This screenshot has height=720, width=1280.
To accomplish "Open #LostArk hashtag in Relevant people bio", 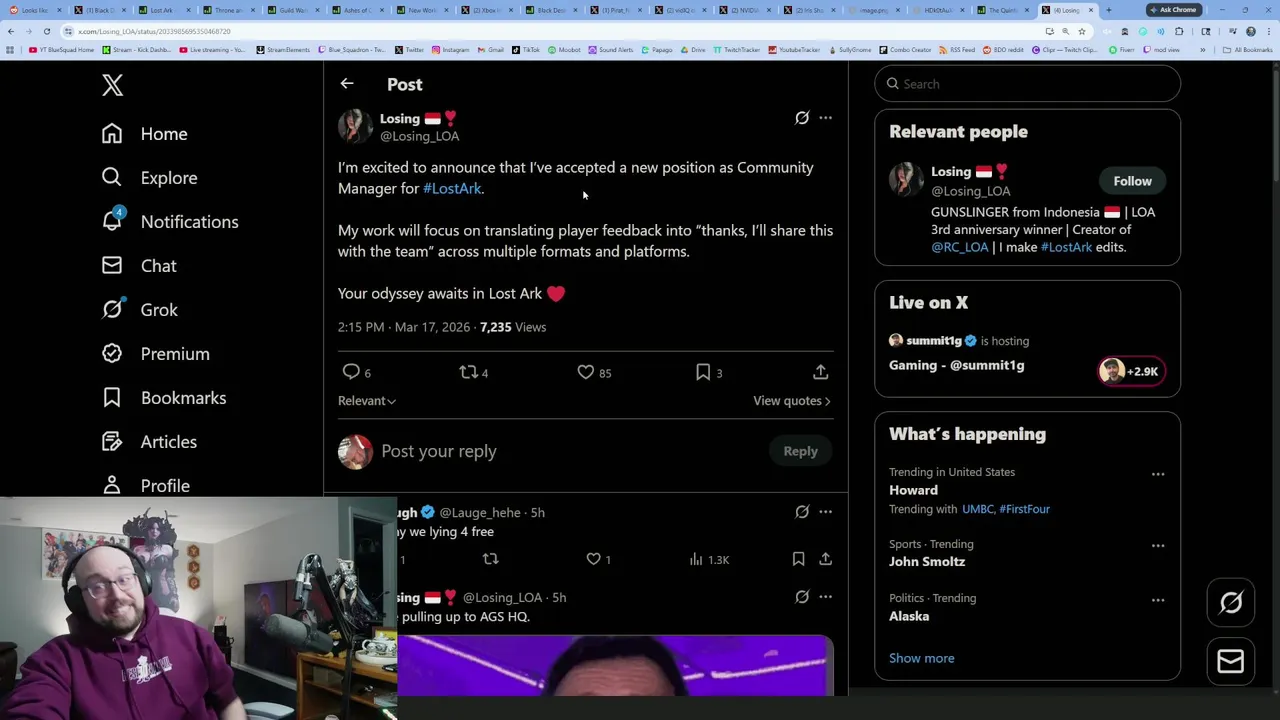I will 1066,247.
